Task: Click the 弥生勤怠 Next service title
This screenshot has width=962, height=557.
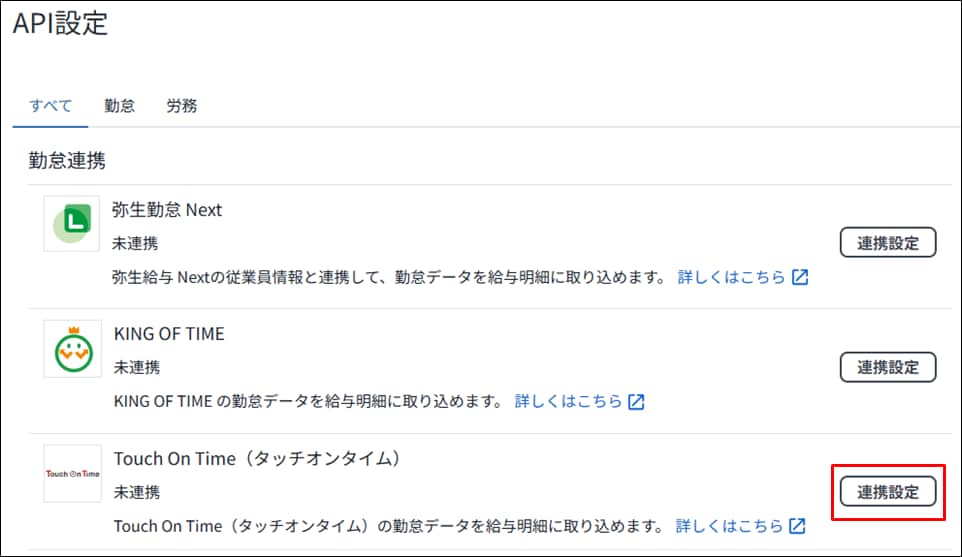Action: [x=168, y=210]
